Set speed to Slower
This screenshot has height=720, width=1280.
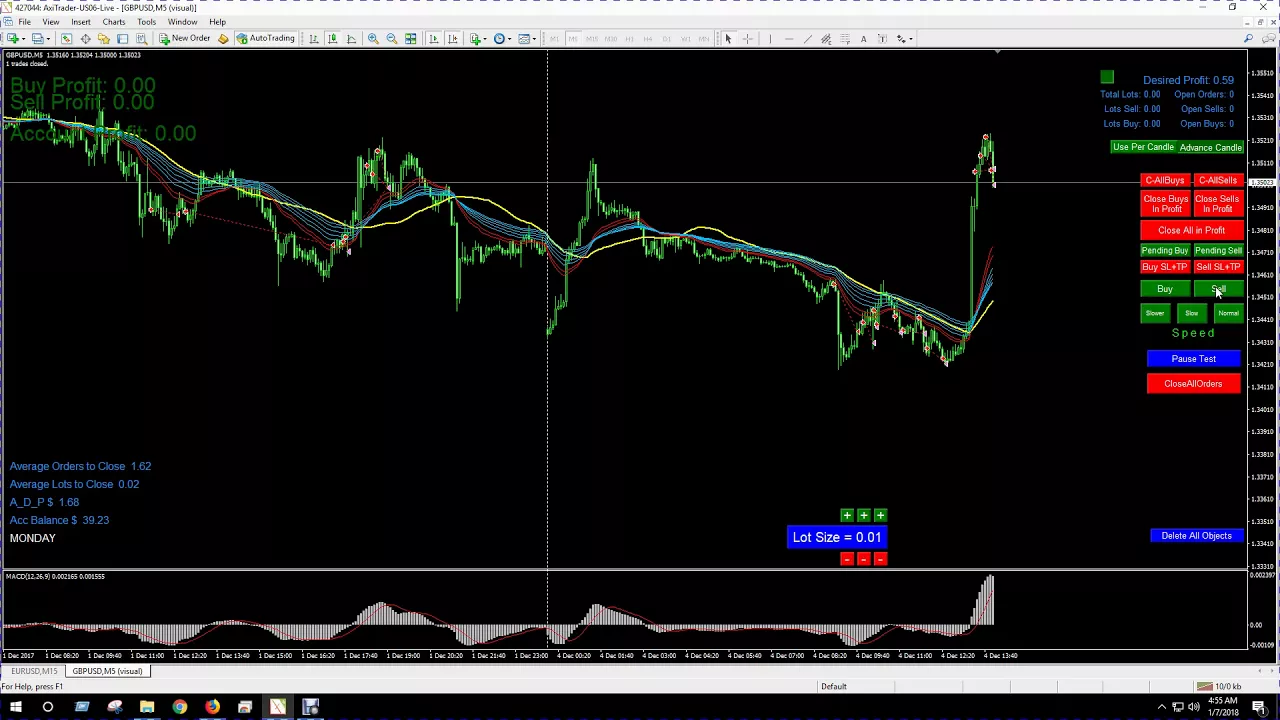tap(1155, 314)
